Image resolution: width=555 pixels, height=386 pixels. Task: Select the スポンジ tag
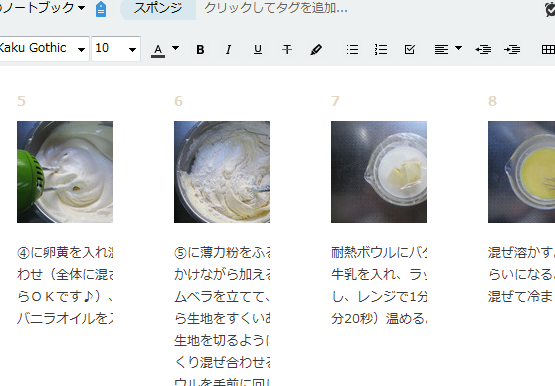coord(158,8)
